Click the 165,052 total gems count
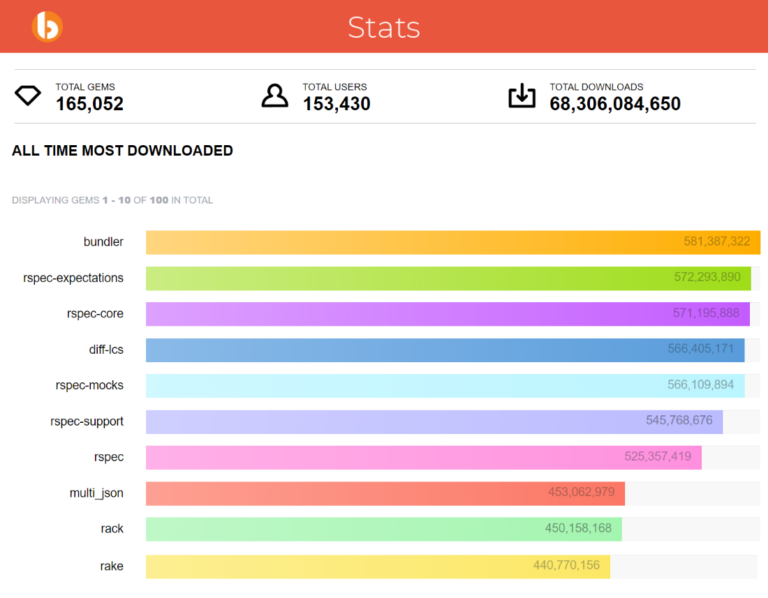 pyautogui.click(x=89, y=104)
